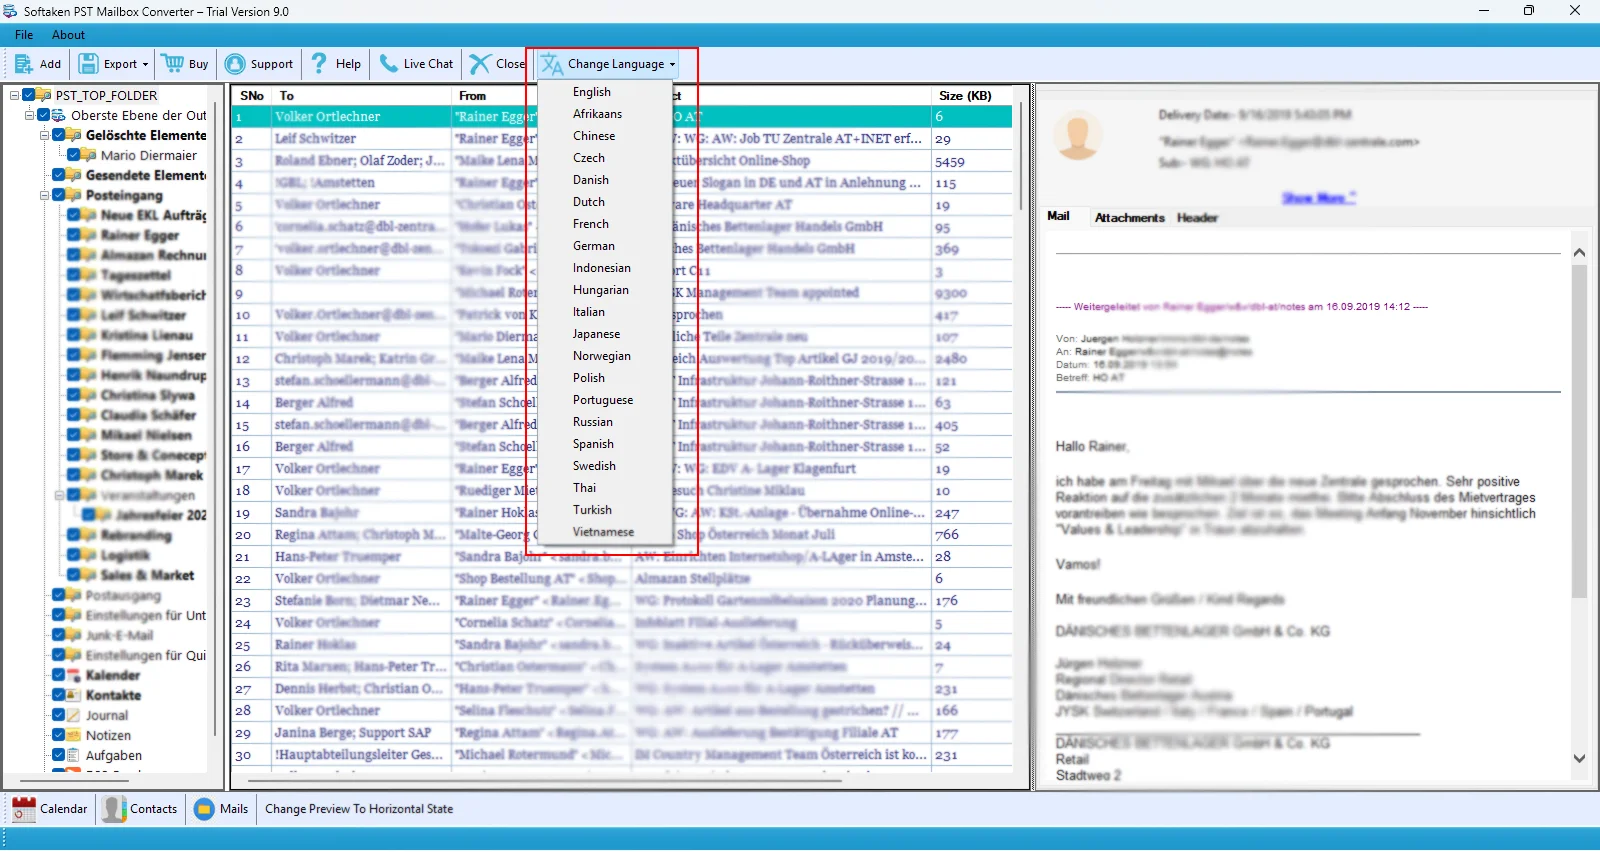Collapse the Posteingang tree node

click(45, 195)
